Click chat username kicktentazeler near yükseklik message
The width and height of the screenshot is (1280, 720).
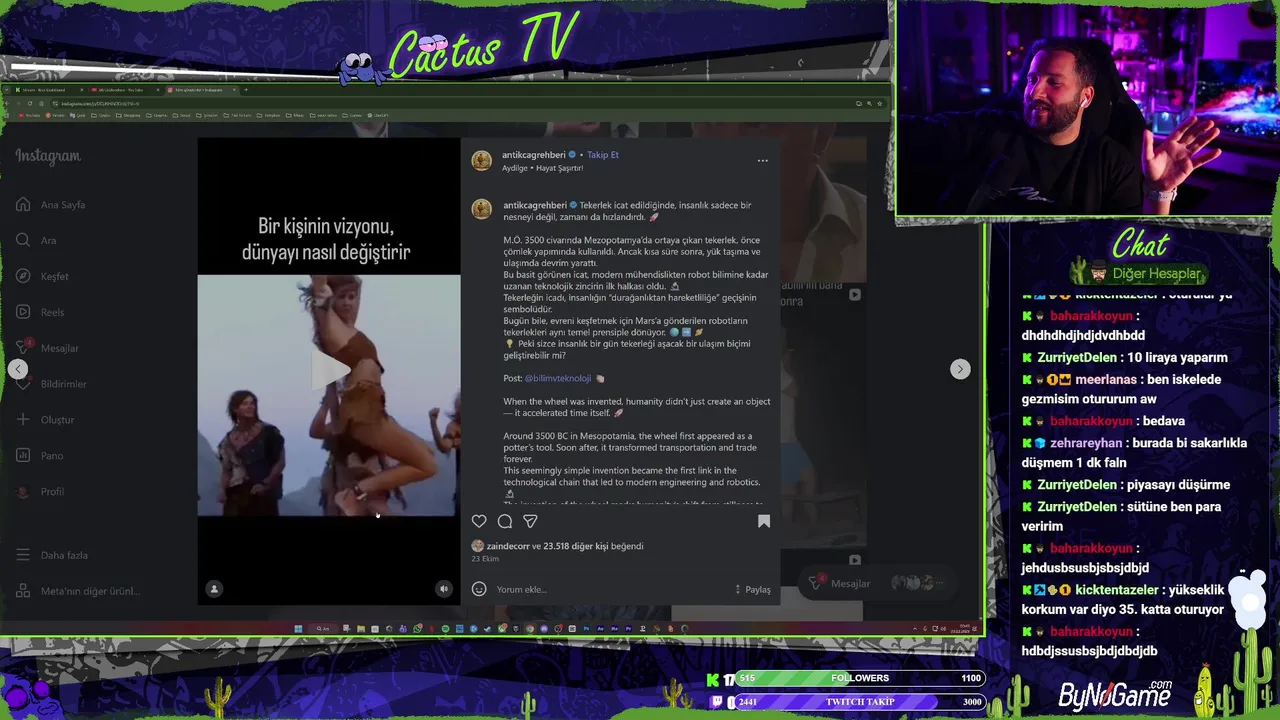tap(1116, 590)
